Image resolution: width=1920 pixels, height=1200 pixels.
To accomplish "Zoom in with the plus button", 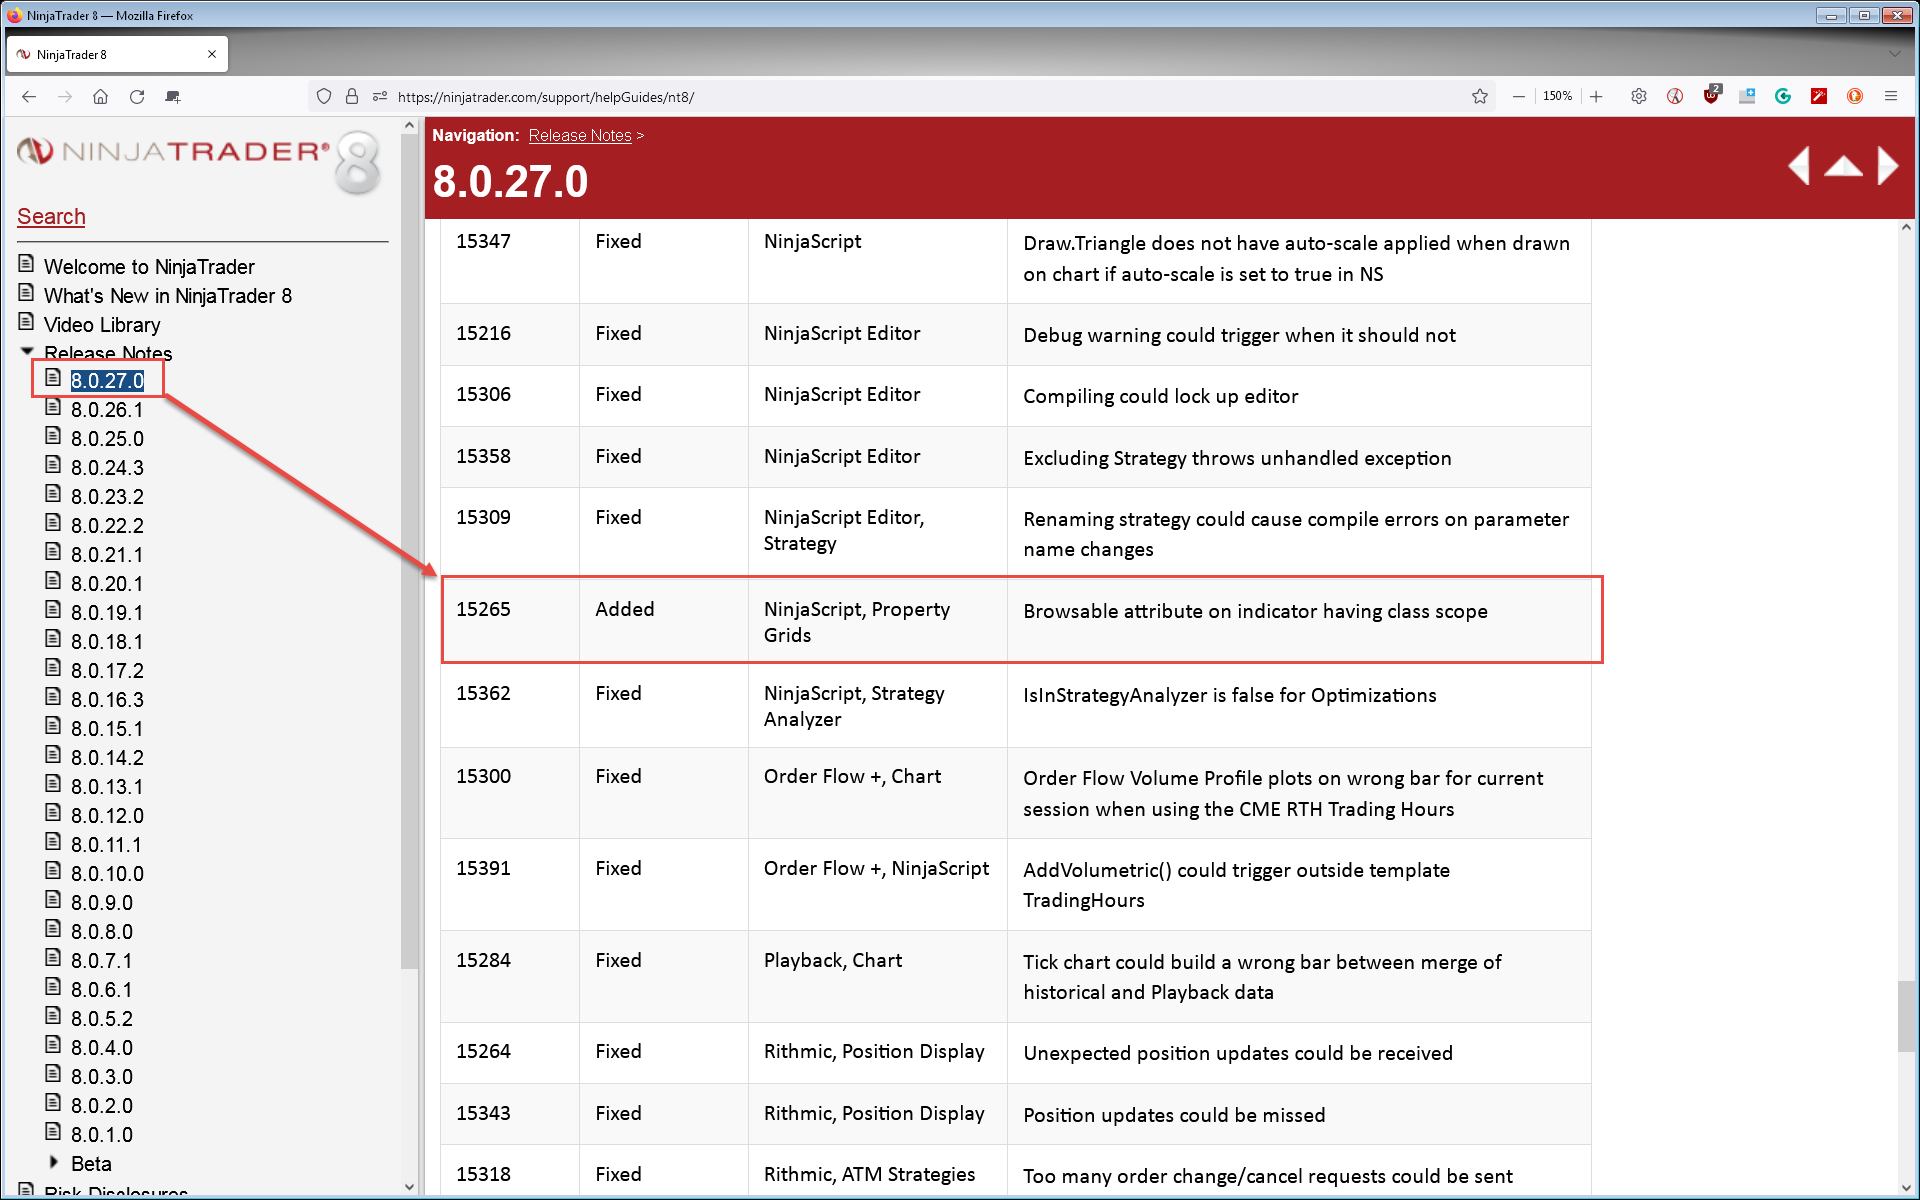I will (1596, 97).
